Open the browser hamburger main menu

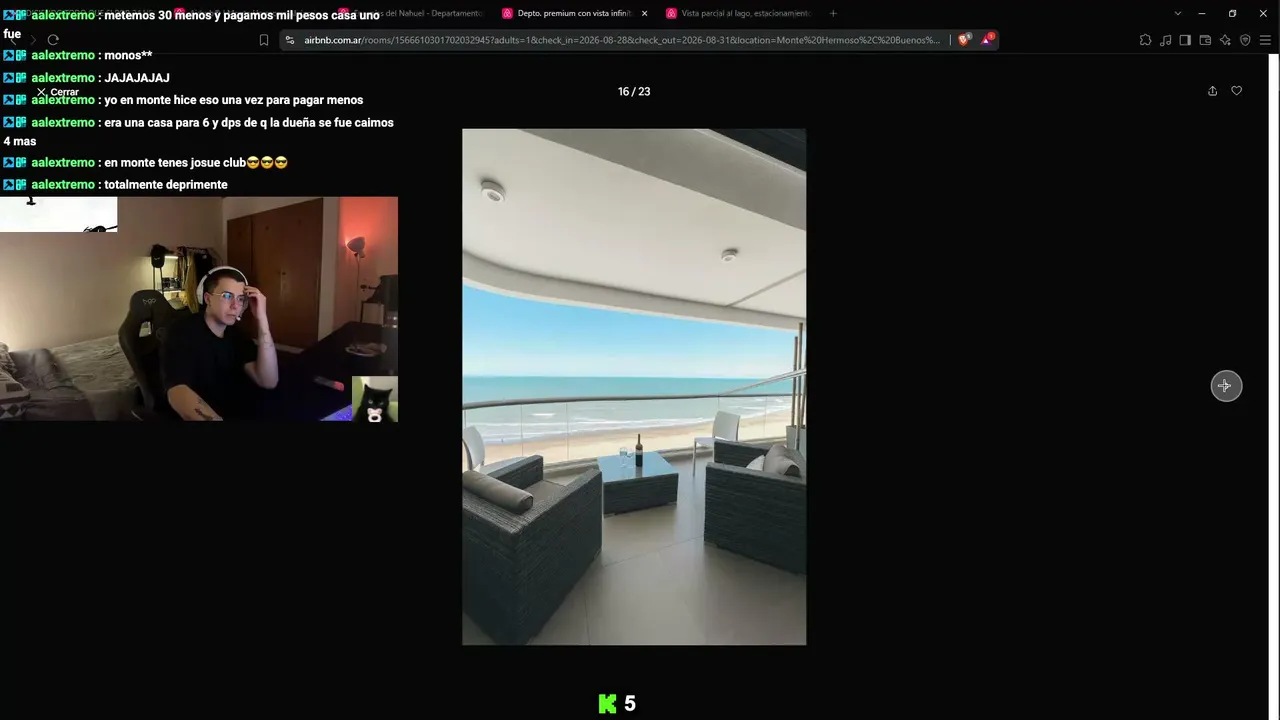click(1266, 40)
